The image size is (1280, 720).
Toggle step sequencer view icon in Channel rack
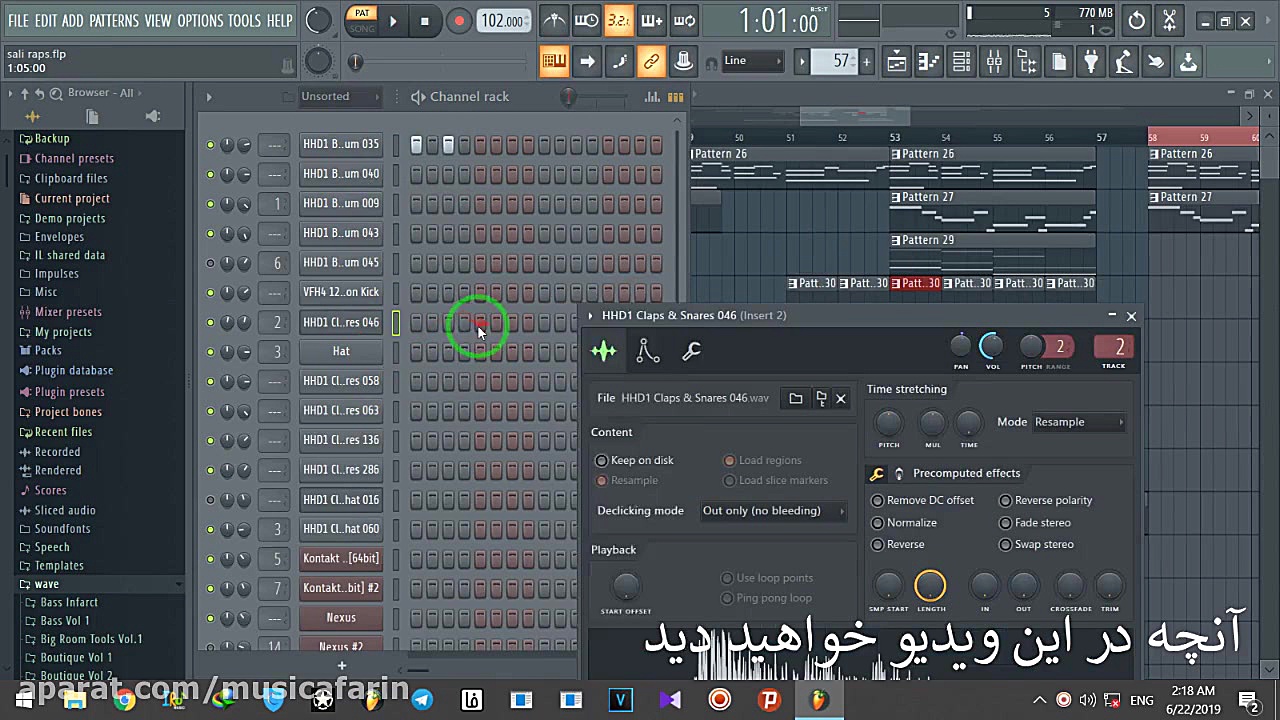[x=675, y=97]
